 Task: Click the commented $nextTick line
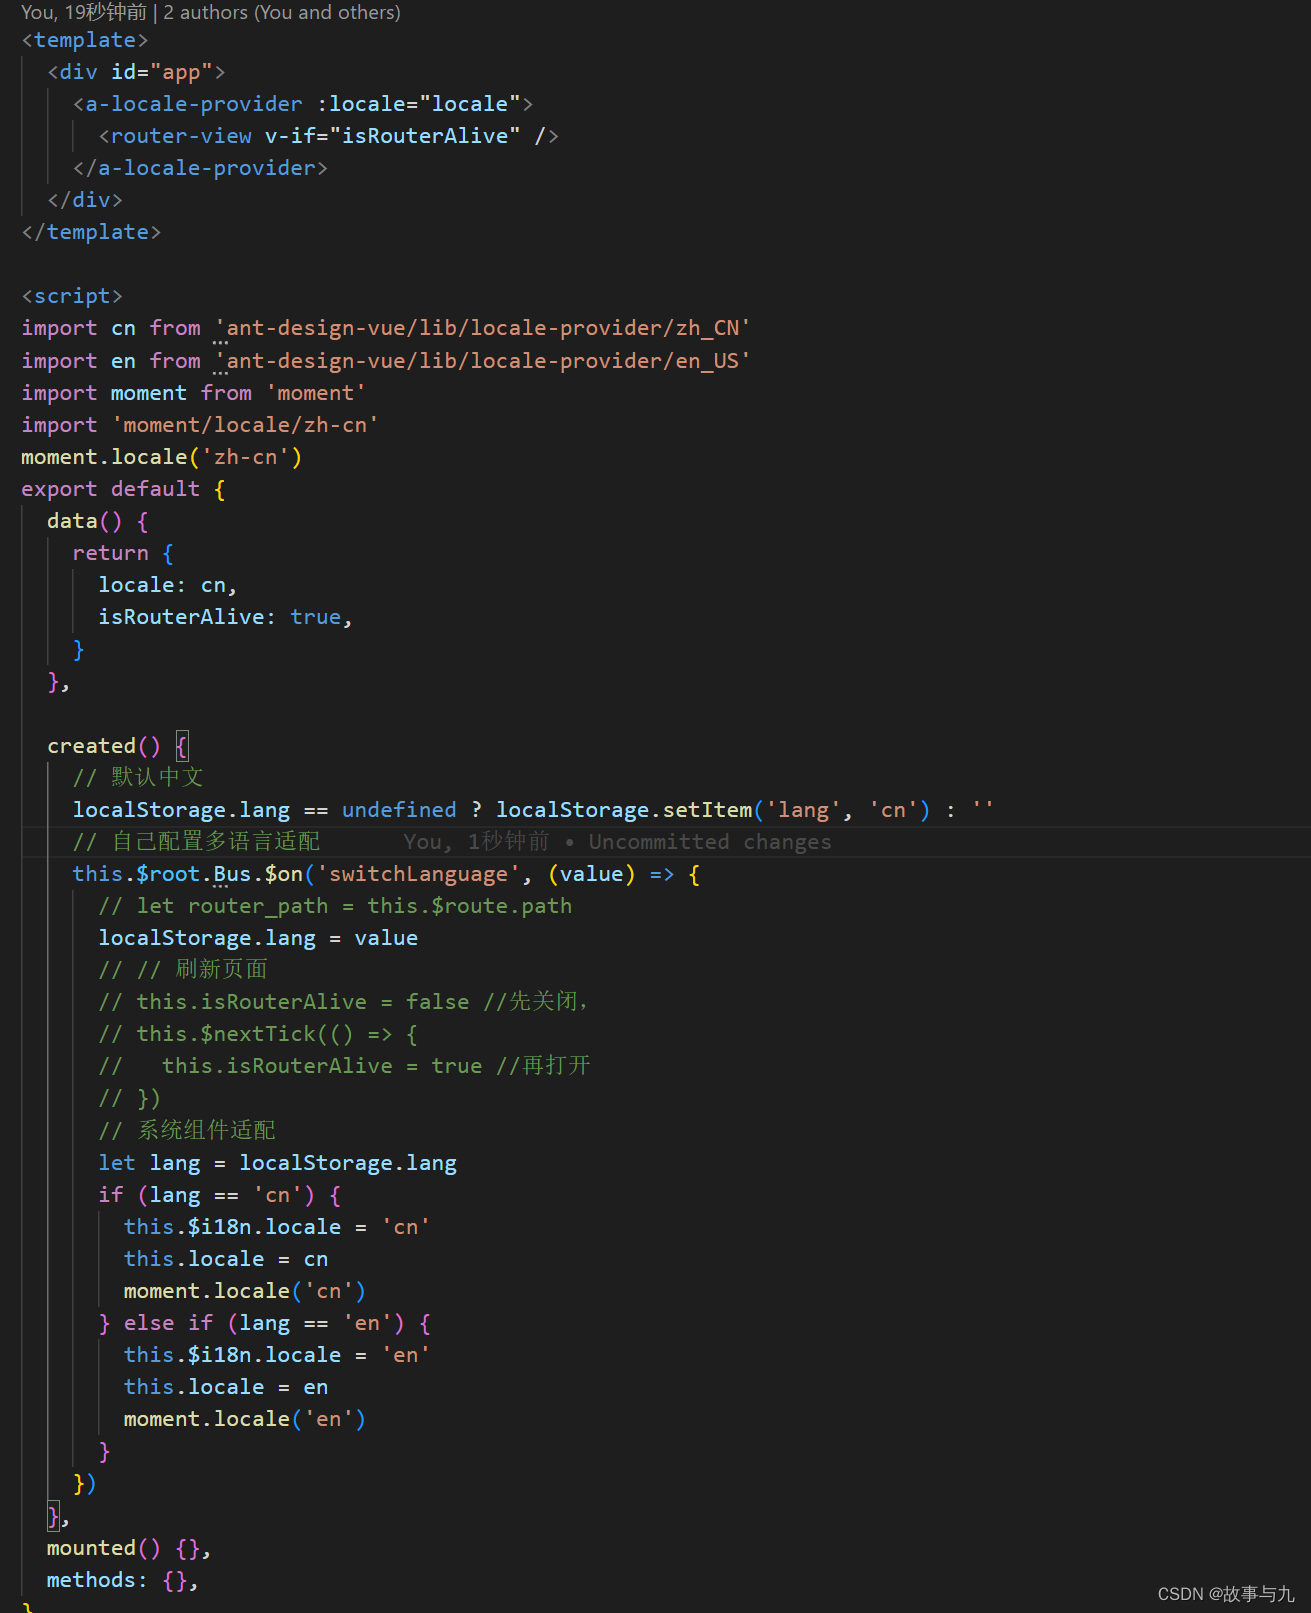pos(258,1035)
